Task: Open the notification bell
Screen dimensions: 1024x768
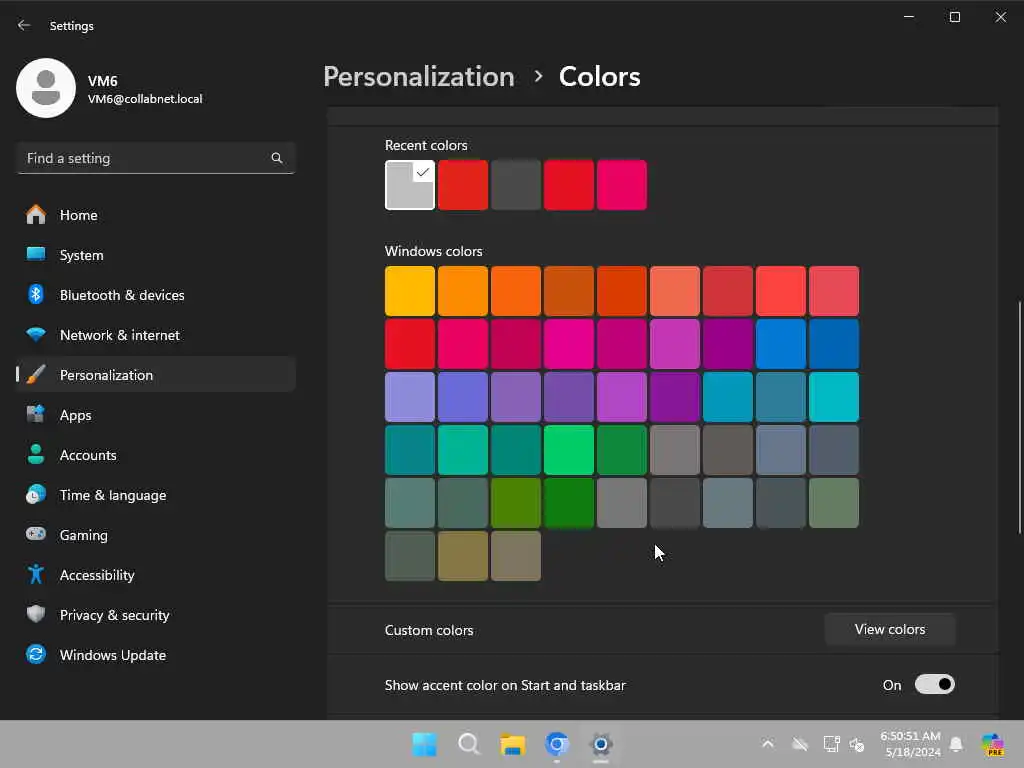Action: point(956,744)
